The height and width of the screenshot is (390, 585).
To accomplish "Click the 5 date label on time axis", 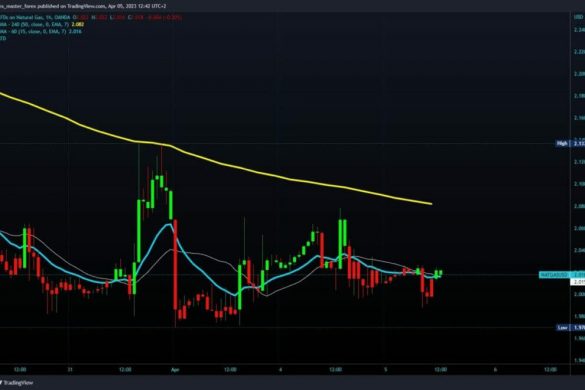I will click(x=386, y=370).
